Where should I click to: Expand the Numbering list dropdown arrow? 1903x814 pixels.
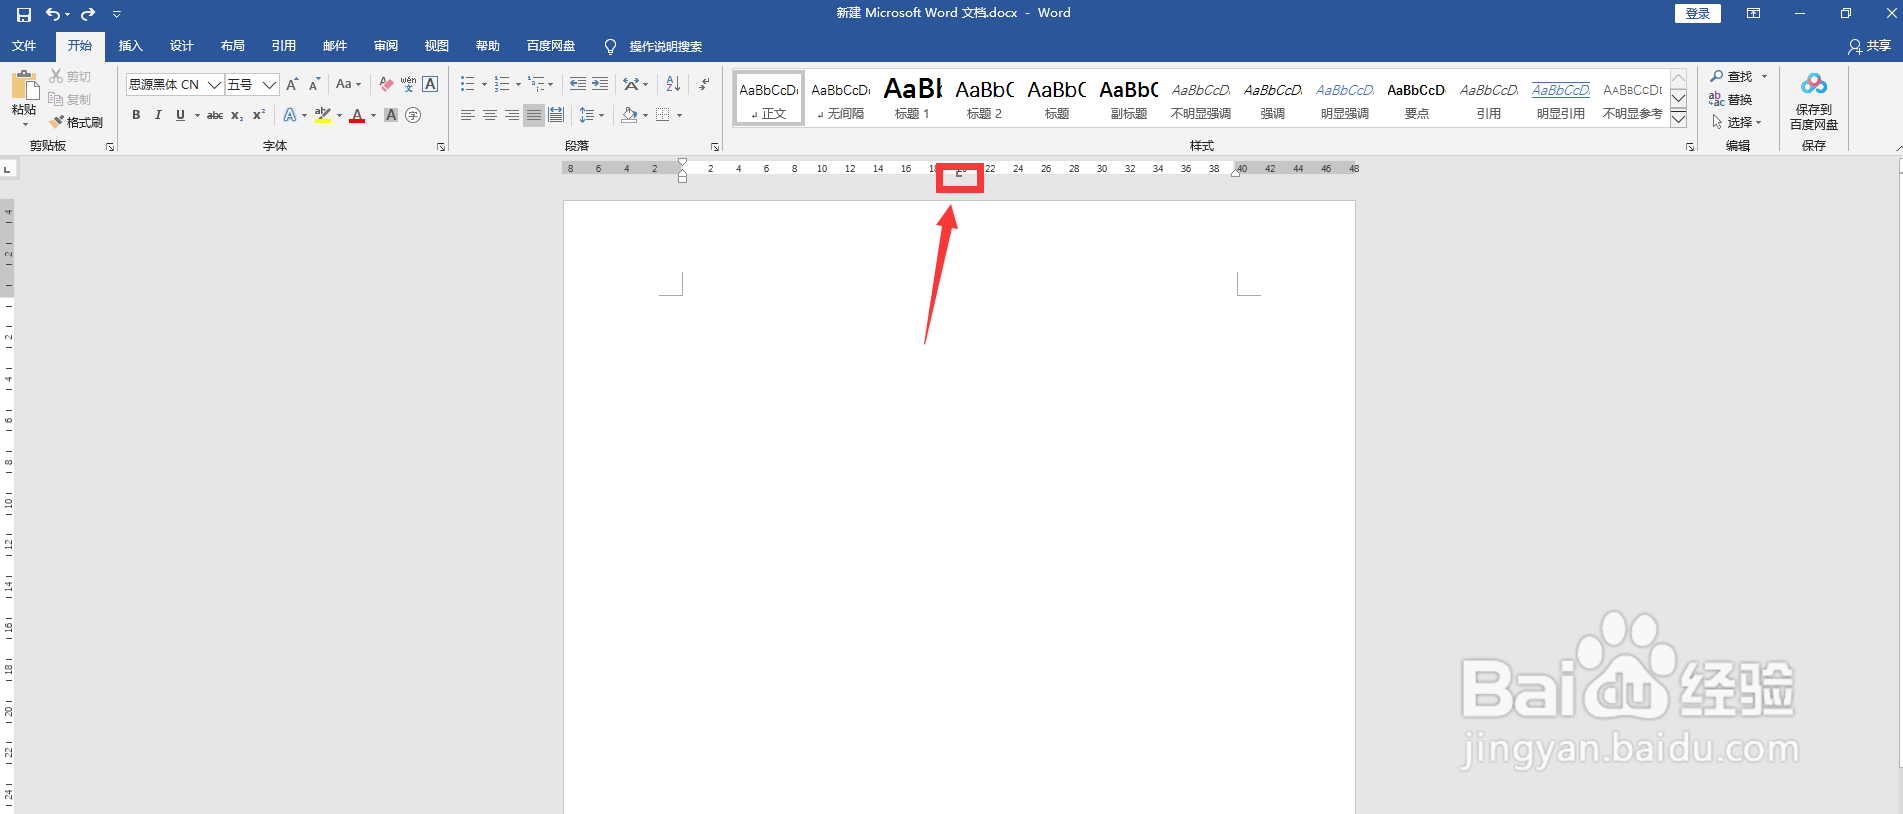click(x=518, y=84)
